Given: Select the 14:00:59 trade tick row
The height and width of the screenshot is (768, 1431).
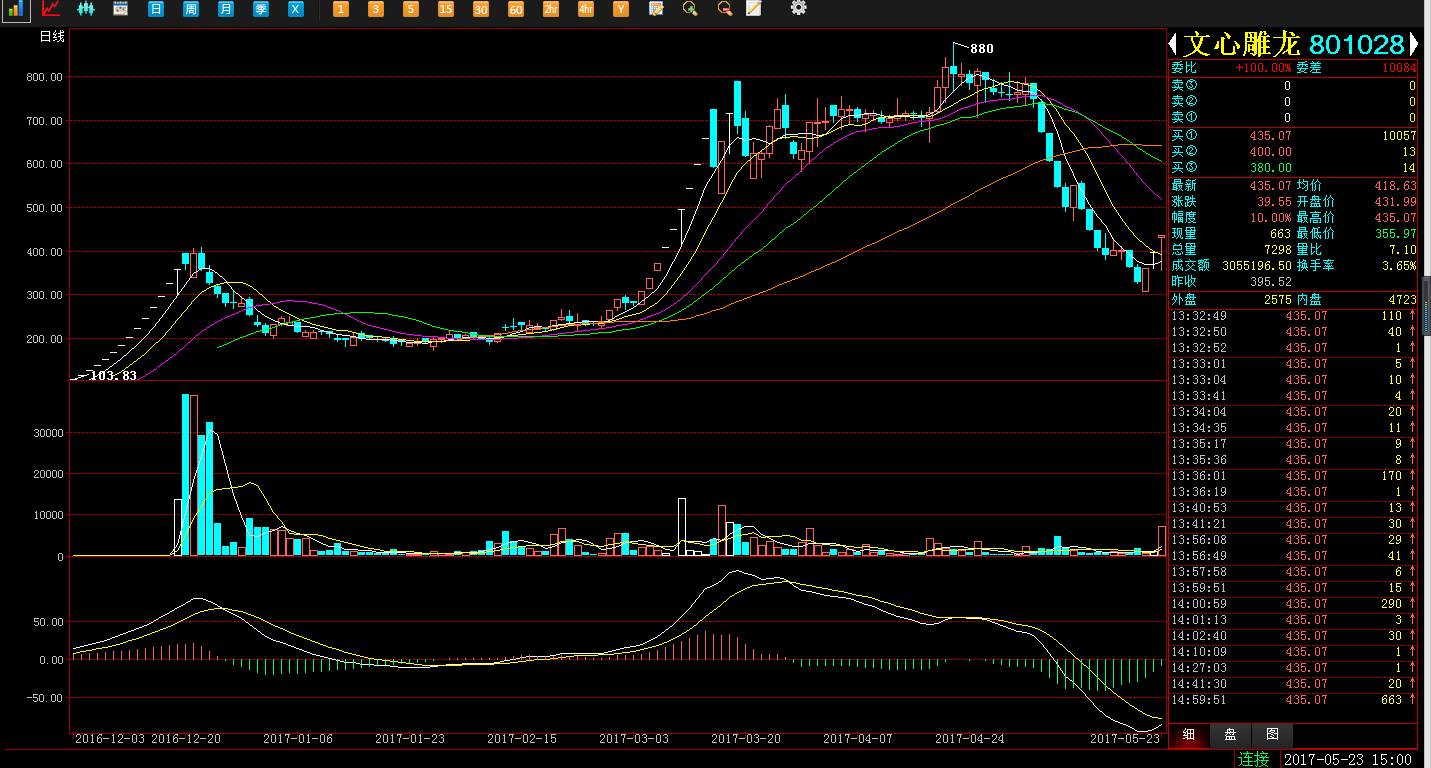Looking at the screenshot, I should (x=1293, y=603).
